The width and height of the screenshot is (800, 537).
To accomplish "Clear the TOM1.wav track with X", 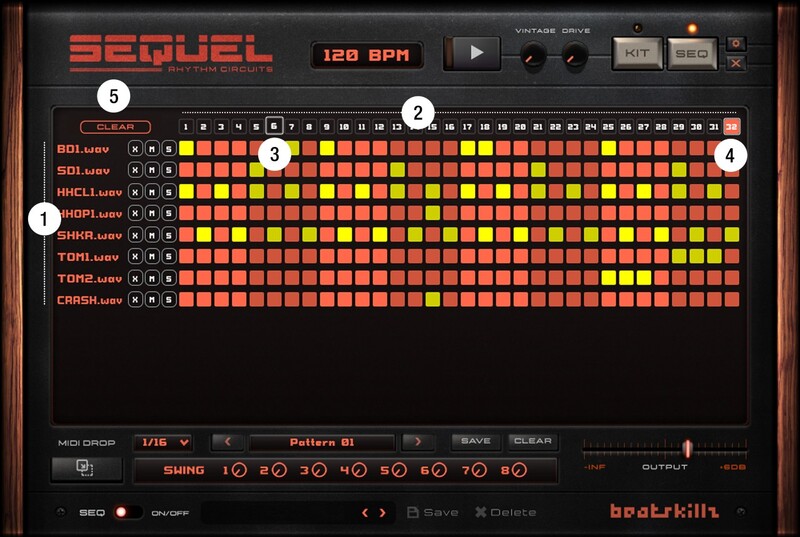I will [135, 257].
